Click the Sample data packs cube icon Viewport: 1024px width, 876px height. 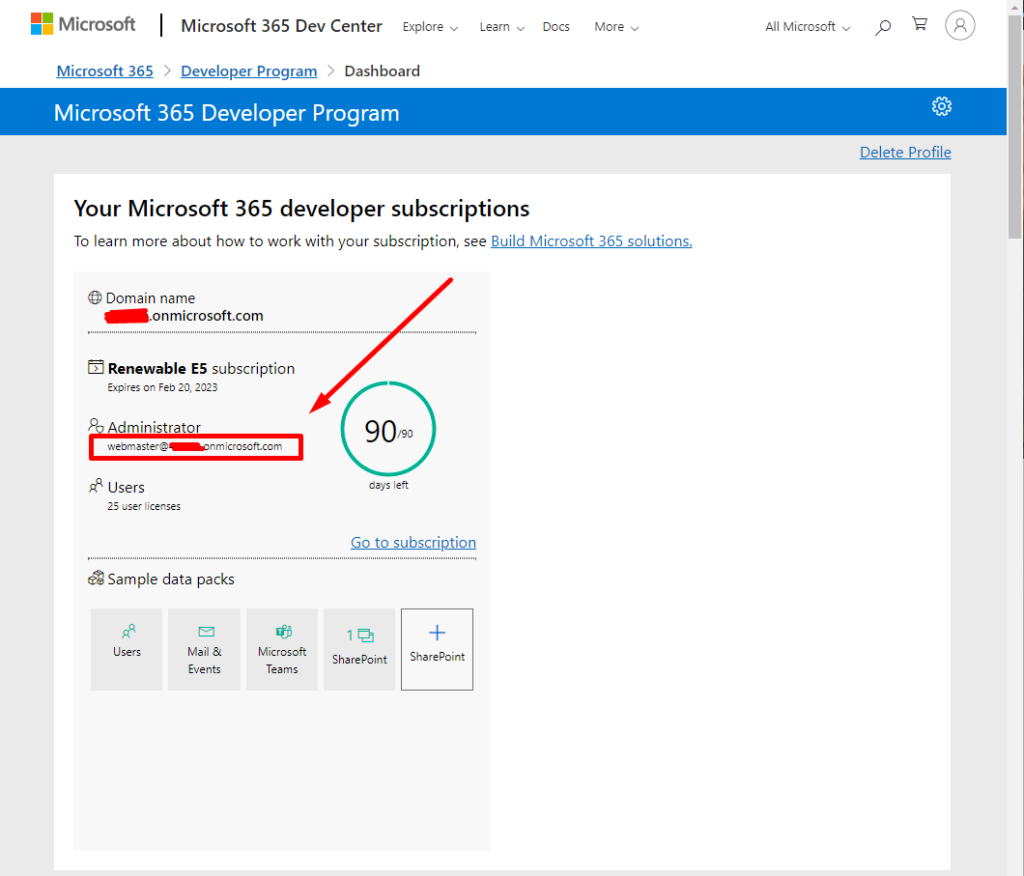(96, 578)
